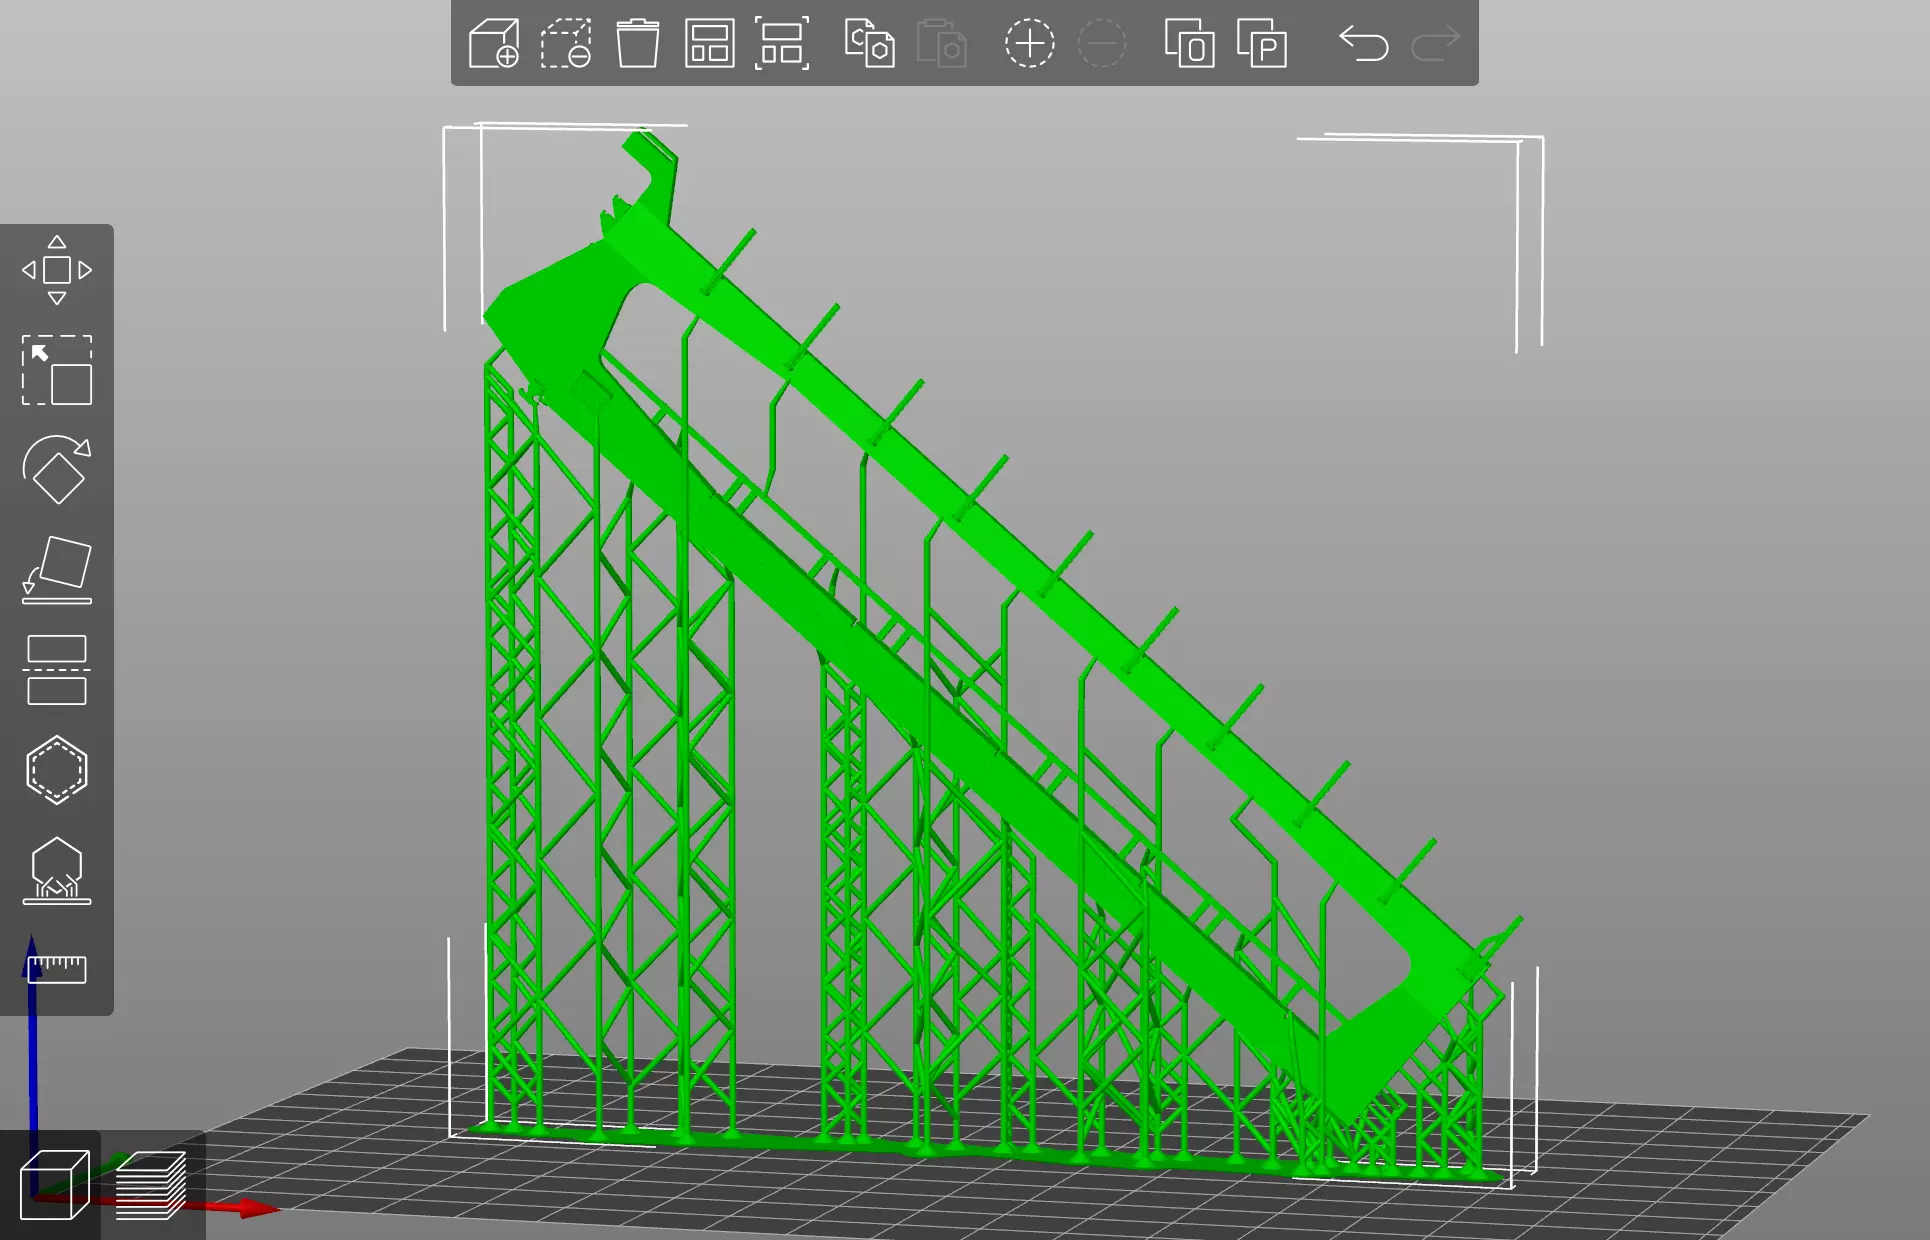Image resolution: width=1930 pixels, height=1240 pixels.
Task: Open the Cut tool
Action: tap(57, 670)
